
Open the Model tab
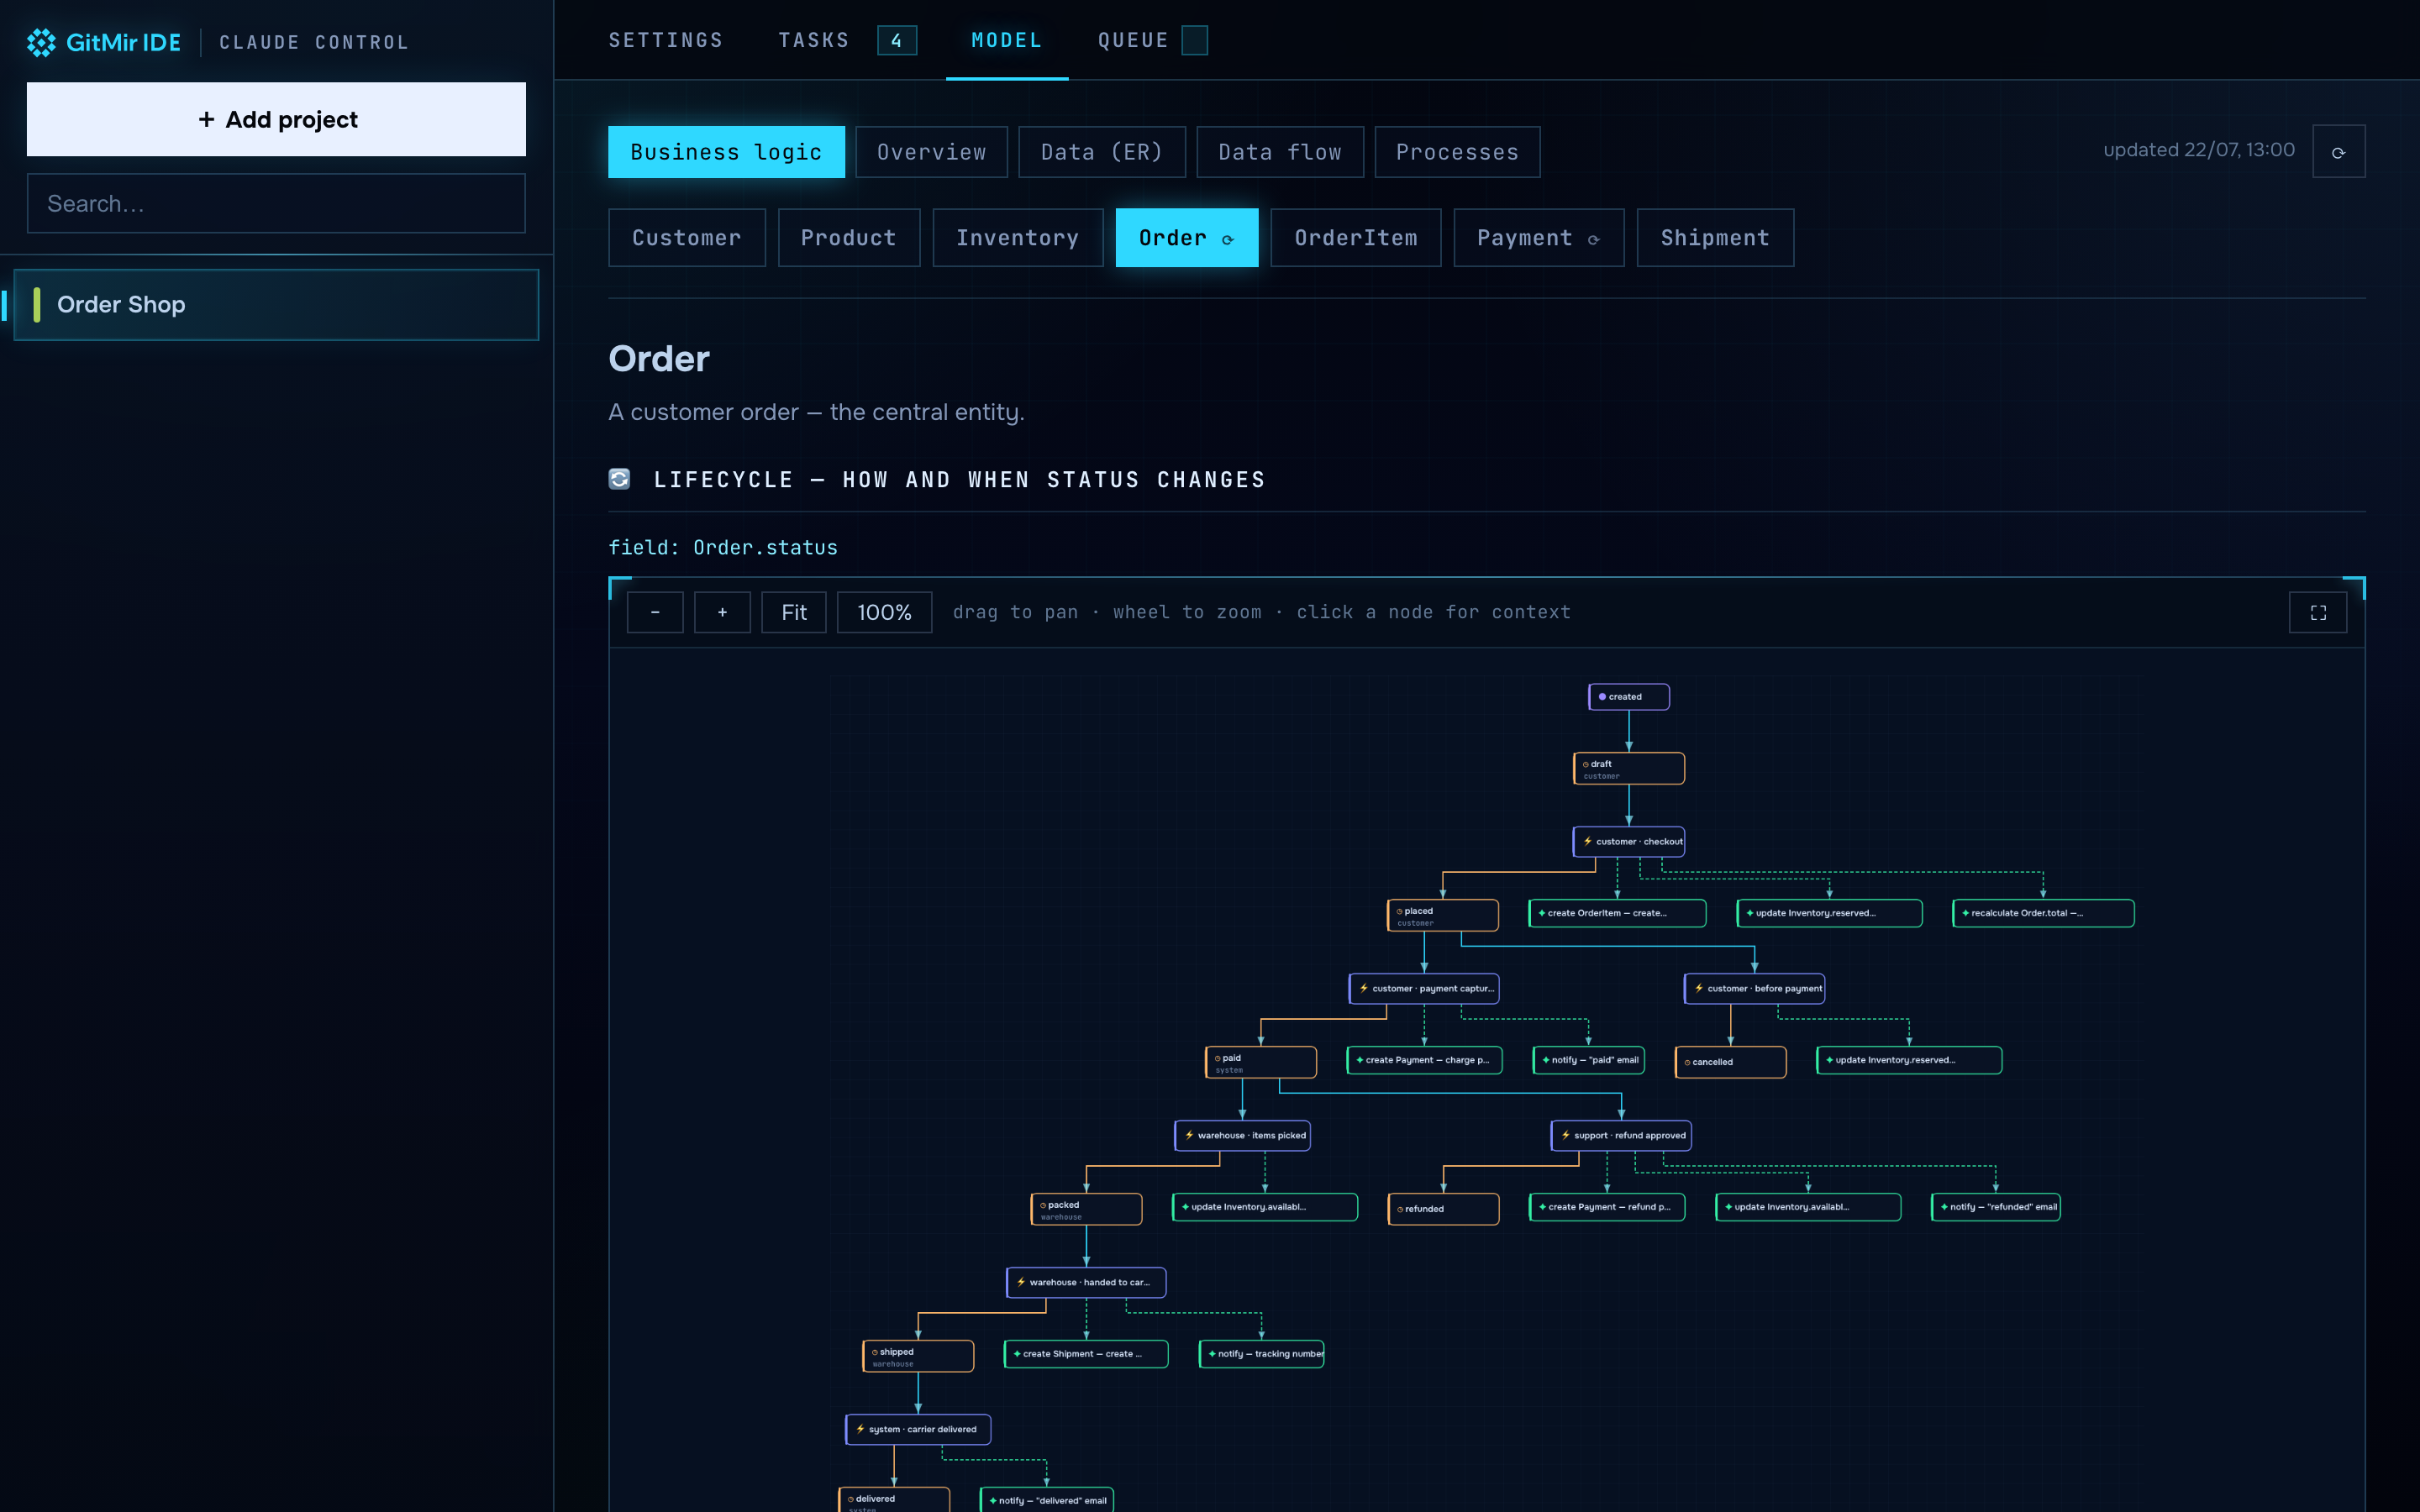[x=1007, y=40]
